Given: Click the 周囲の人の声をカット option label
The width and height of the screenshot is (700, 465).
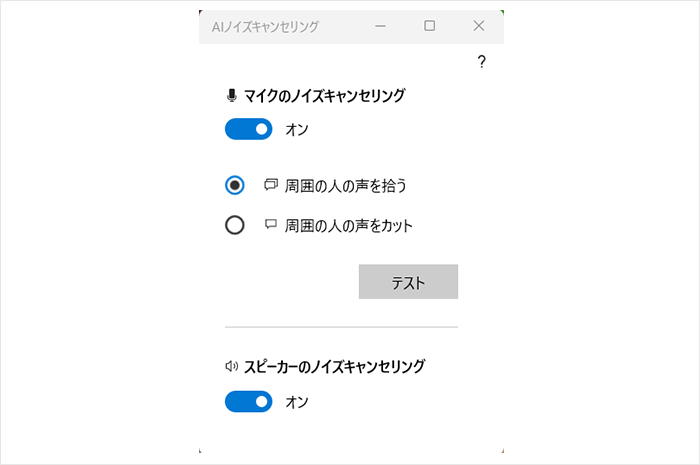Looking at the screenshot, I should coord(349,225).
